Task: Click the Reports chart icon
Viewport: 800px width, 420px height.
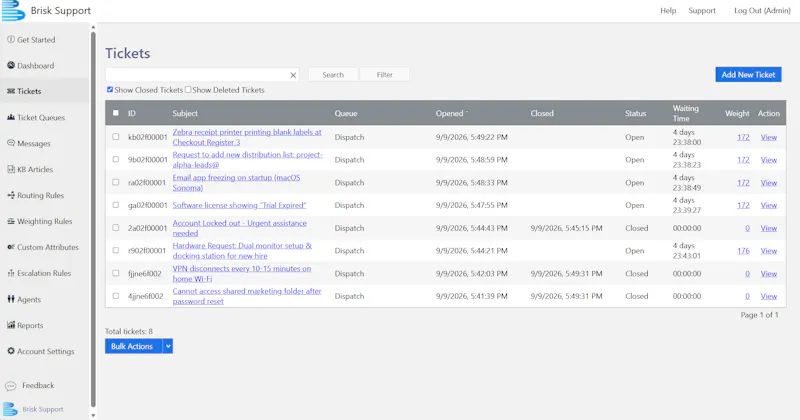Action: (11, 325)
